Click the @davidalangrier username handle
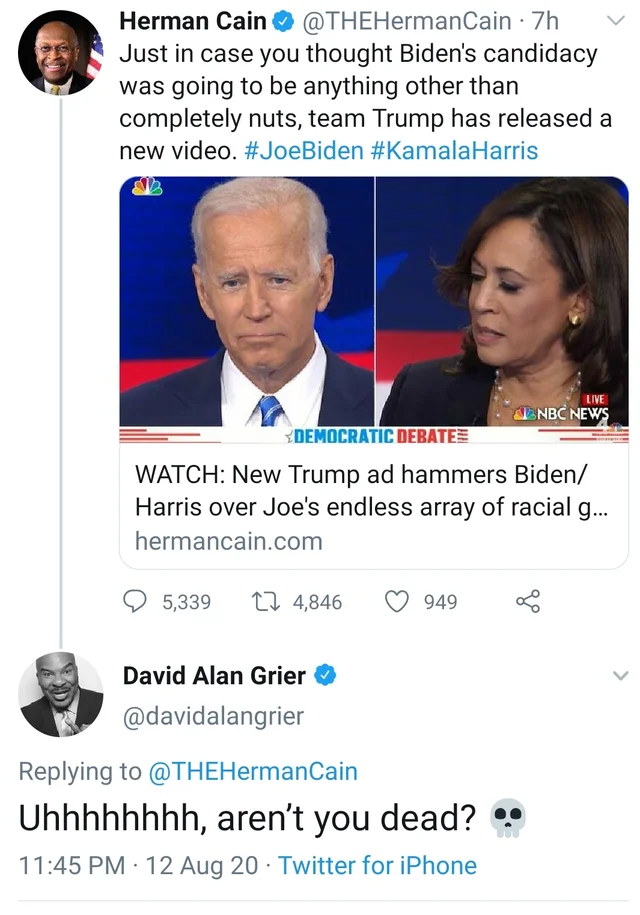The width and height of the screenshot is (640, 915). click(x=214, y=716)
